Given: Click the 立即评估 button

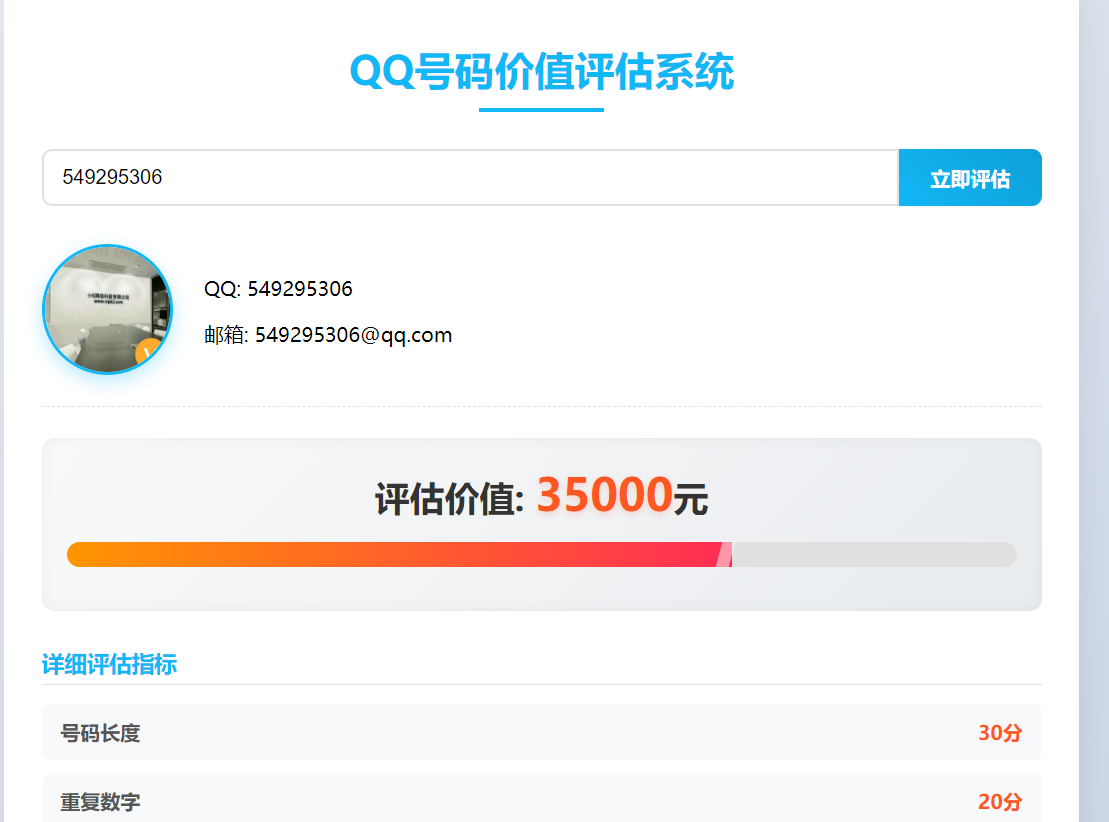Looking at the screenshot, I should pyautogui.click(x=970, y=178).
